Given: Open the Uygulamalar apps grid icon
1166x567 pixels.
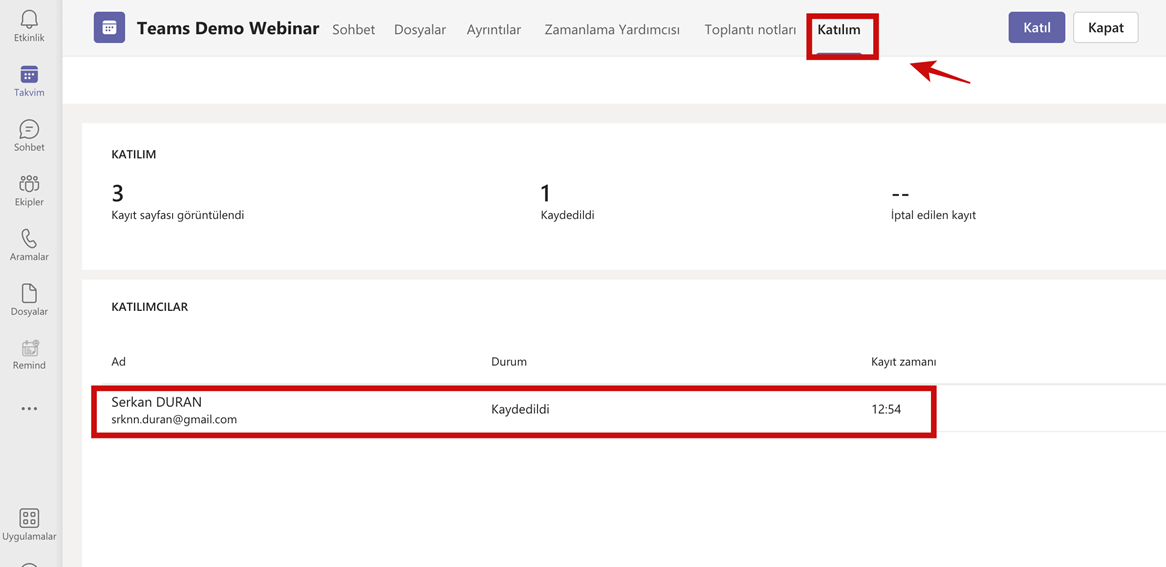Looking at the screenshot, I should (x=29, y=519).
